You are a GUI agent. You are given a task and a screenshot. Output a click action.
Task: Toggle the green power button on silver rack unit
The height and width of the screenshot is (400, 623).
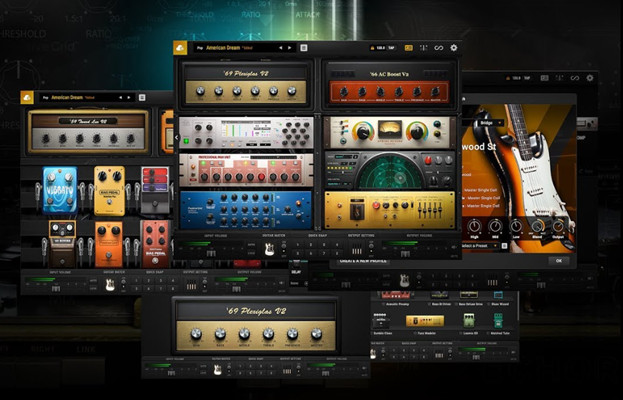186,140
